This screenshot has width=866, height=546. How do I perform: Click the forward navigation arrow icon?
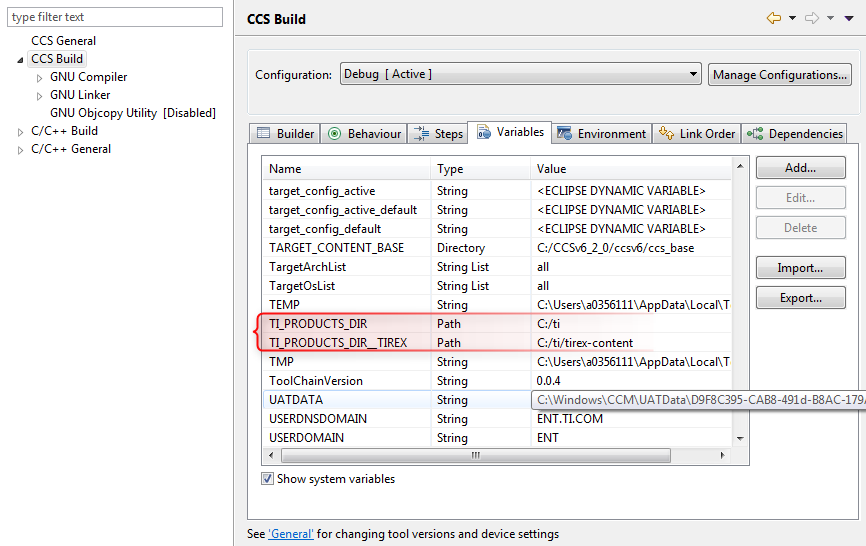tap(812, 18)
